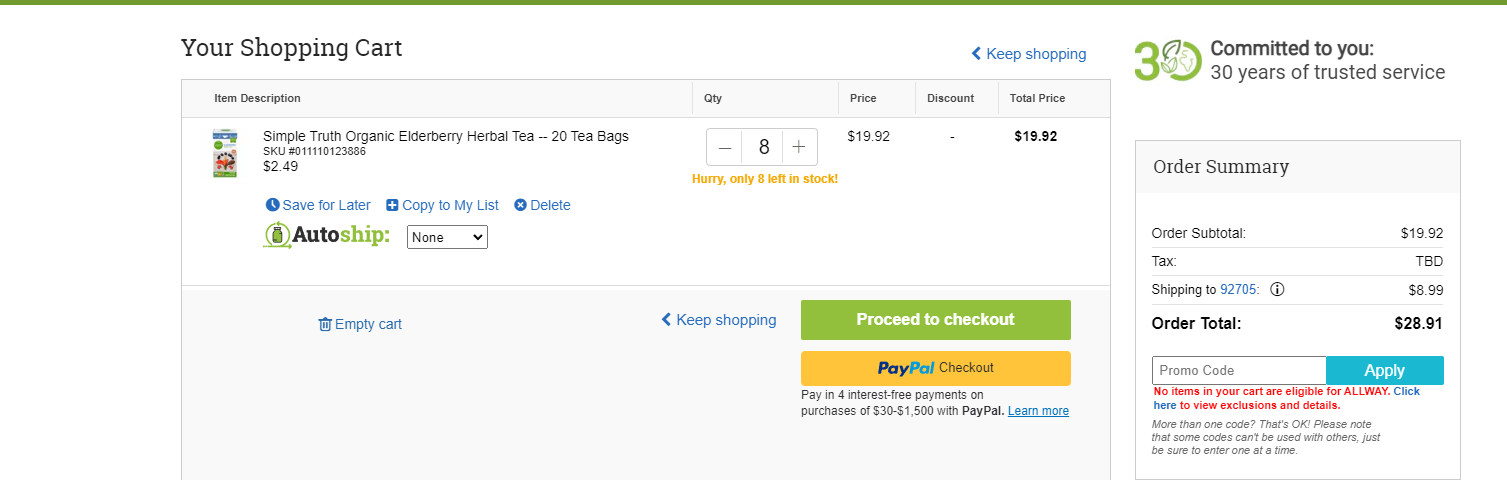Viewport: 1507px width, 480px height.
Task: Open the Autoship frequency dropdown
Action: point(447,238)
